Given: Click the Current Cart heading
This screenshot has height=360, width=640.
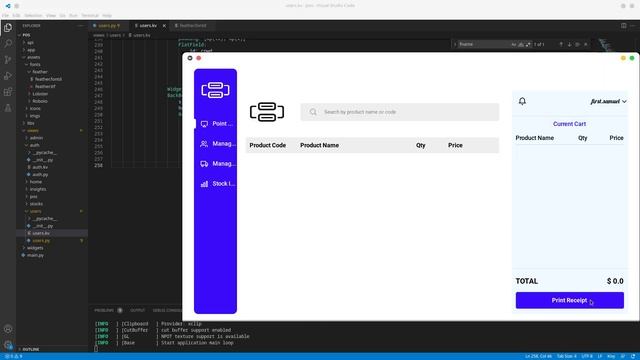Looking at the screenshot, I should [569, 124].
